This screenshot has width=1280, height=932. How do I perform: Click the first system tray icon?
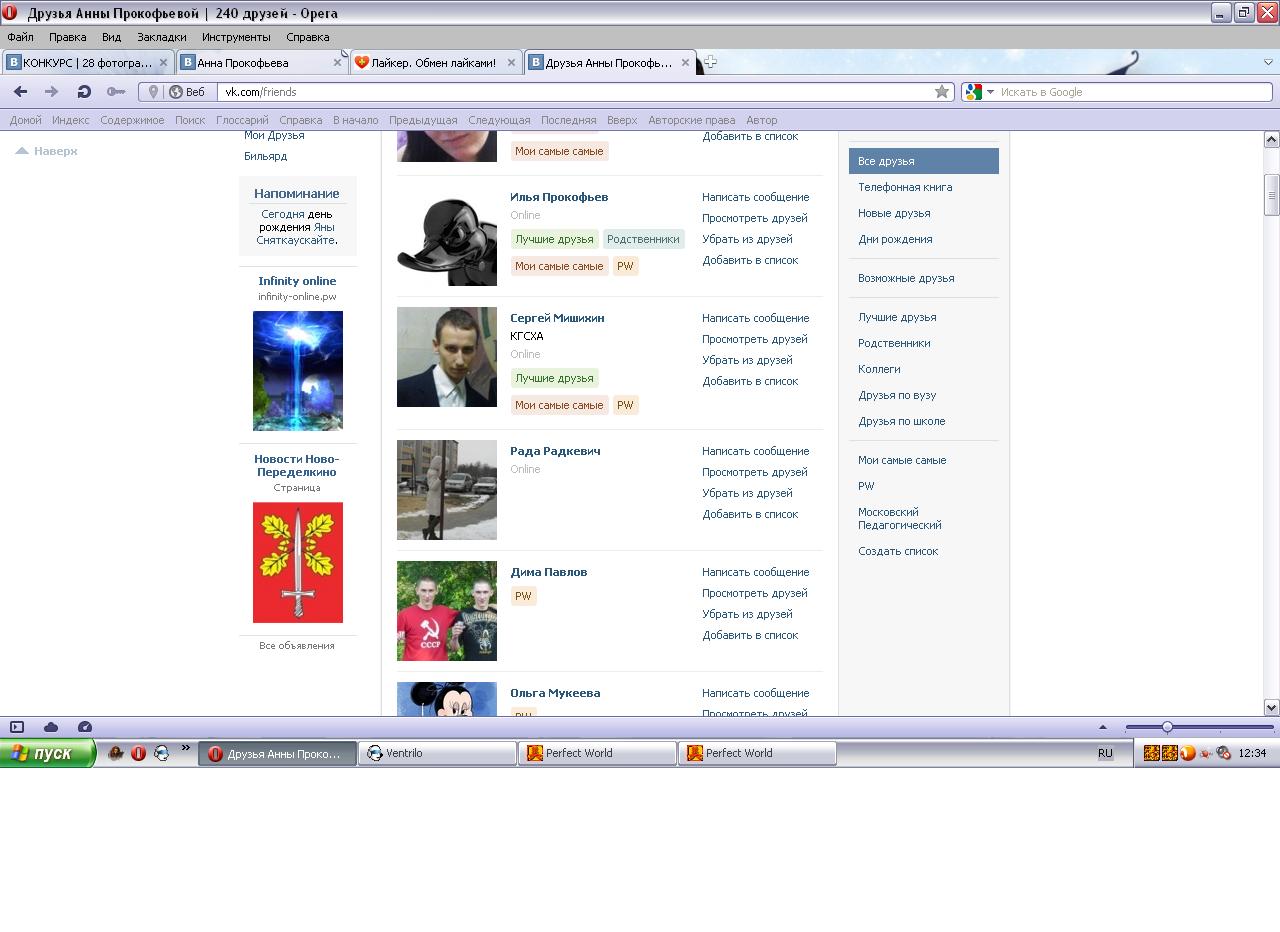pos(1152,753)
